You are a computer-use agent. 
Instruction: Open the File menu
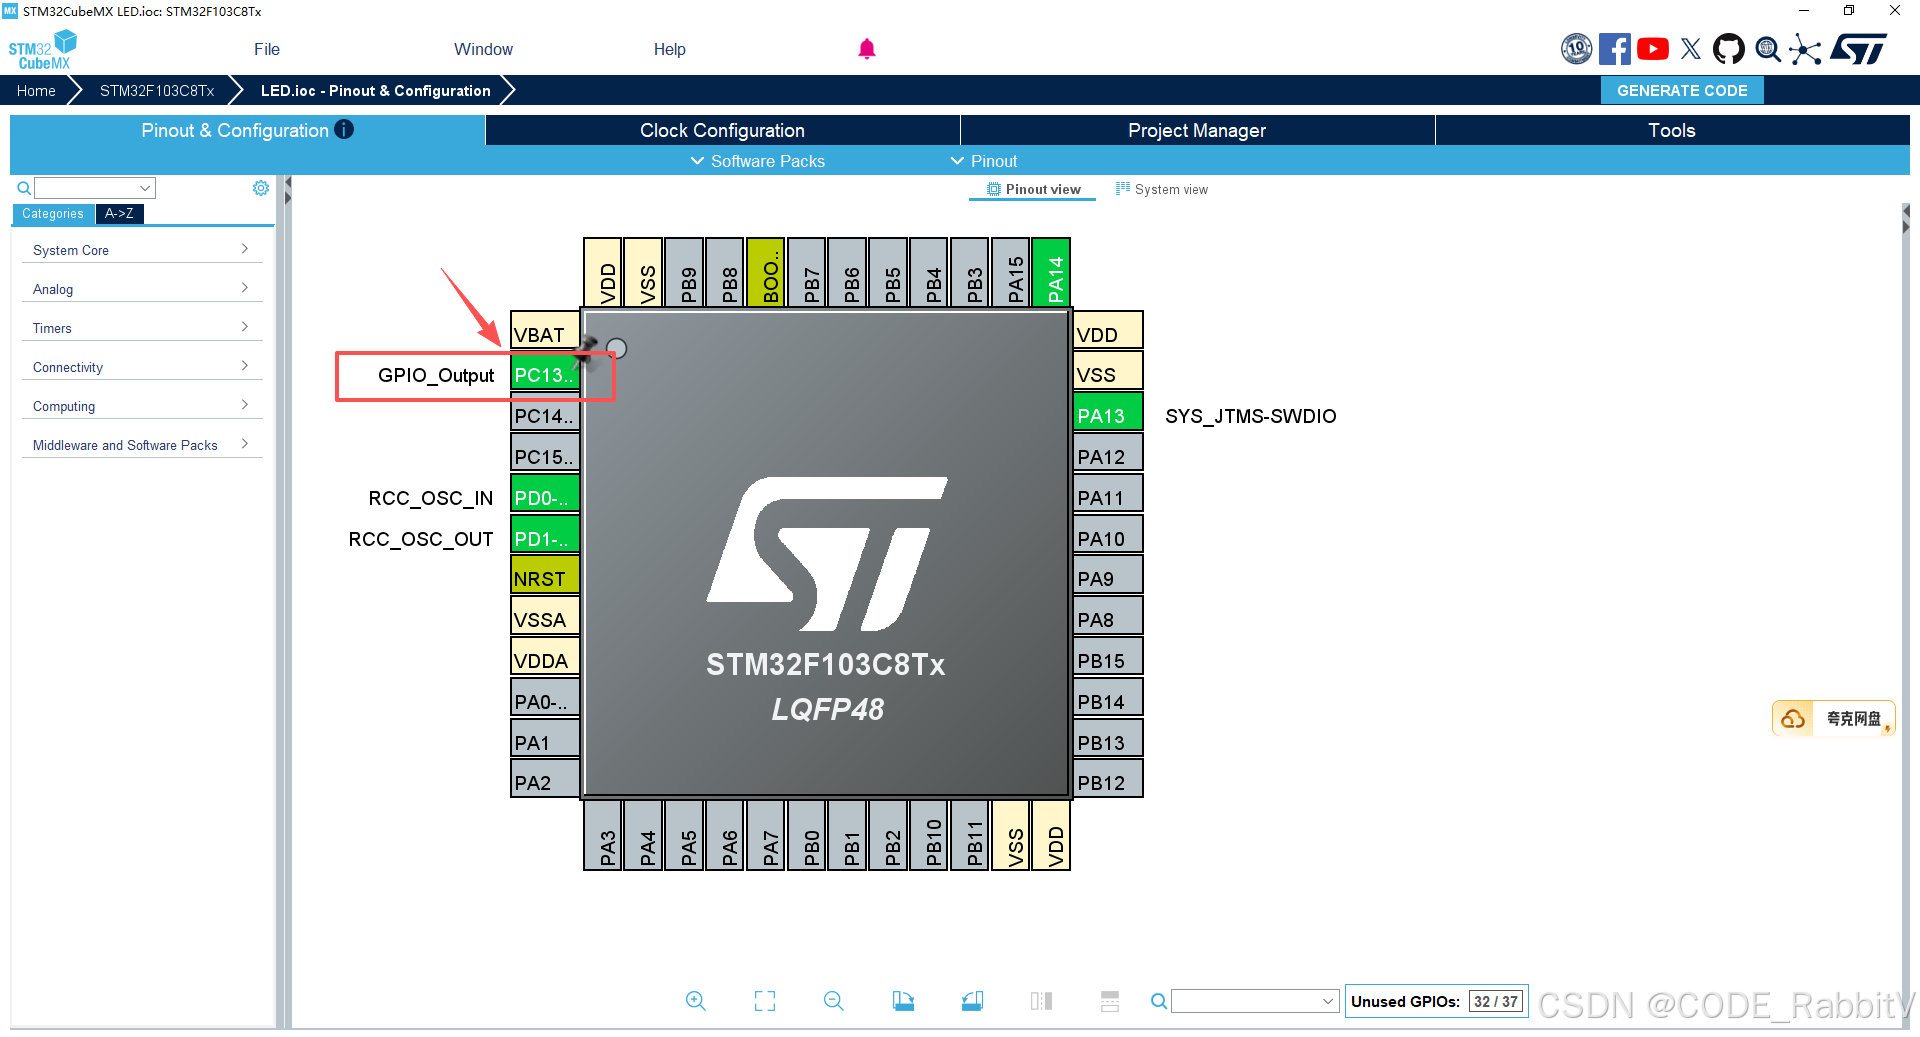267,49
